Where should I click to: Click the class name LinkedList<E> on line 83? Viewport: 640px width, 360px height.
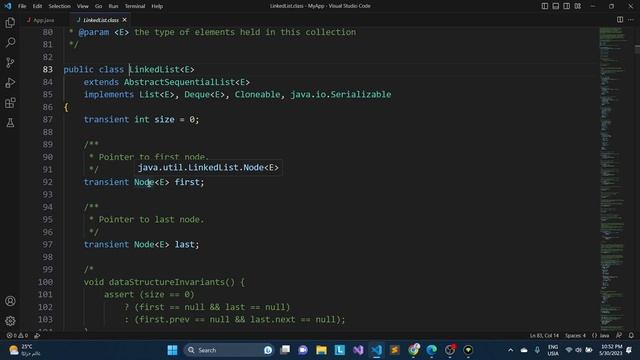[162, 69]
